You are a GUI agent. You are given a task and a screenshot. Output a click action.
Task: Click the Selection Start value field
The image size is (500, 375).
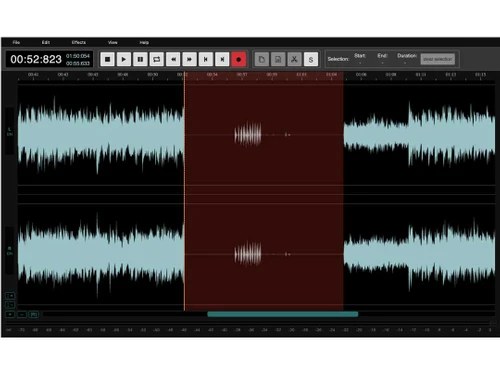(x=360, y=63)
